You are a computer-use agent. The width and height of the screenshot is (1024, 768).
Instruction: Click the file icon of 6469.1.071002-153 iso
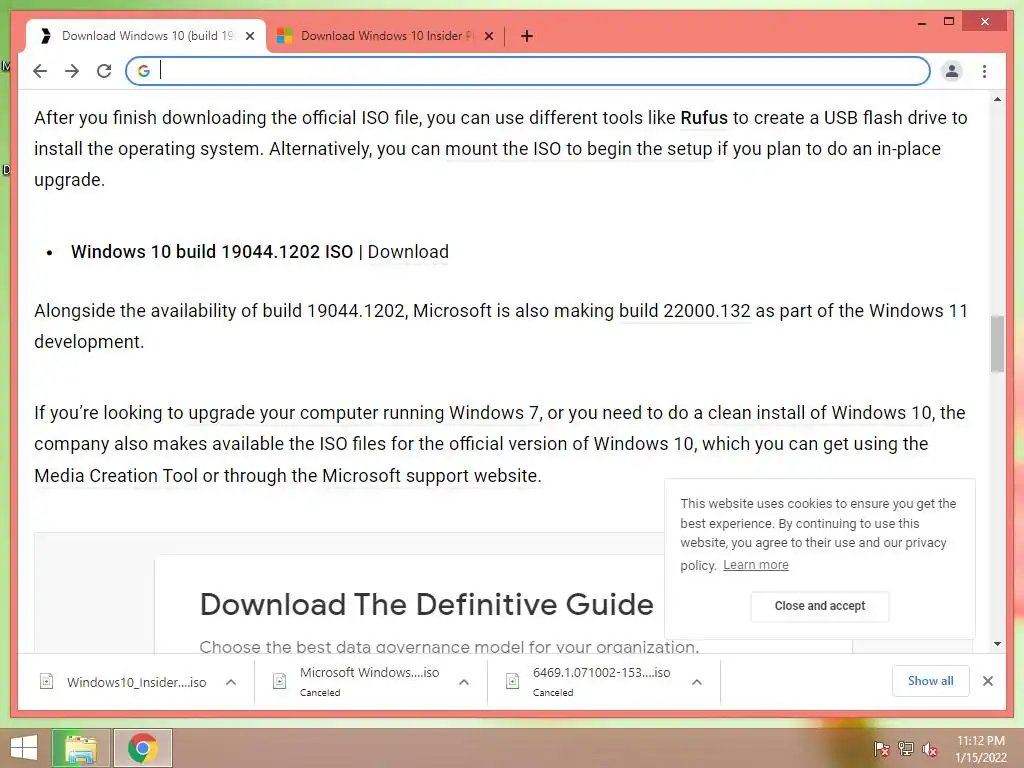pos(513,682)
